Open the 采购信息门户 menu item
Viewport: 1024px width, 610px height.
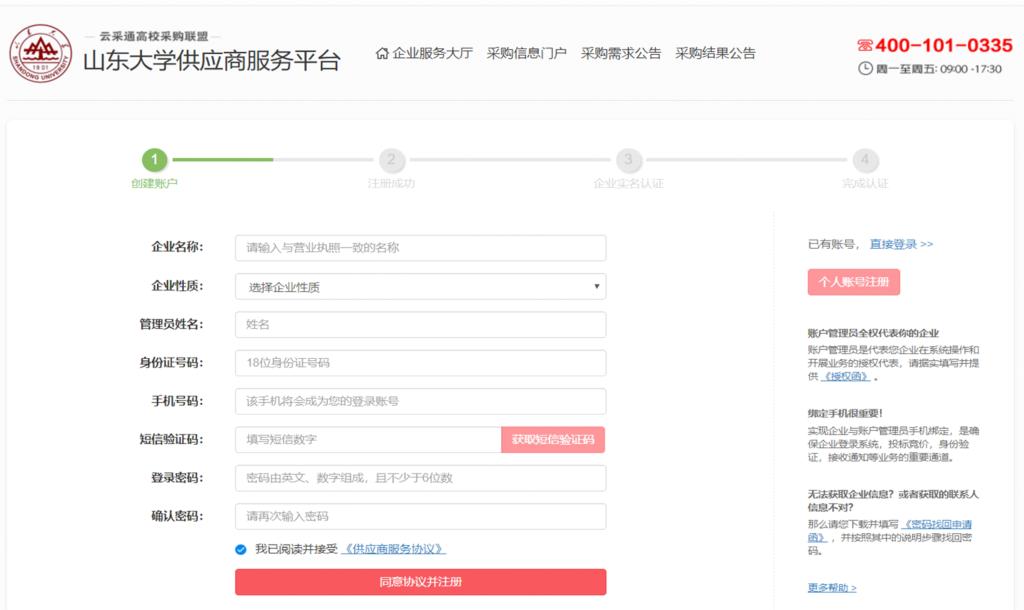point(526,53)
